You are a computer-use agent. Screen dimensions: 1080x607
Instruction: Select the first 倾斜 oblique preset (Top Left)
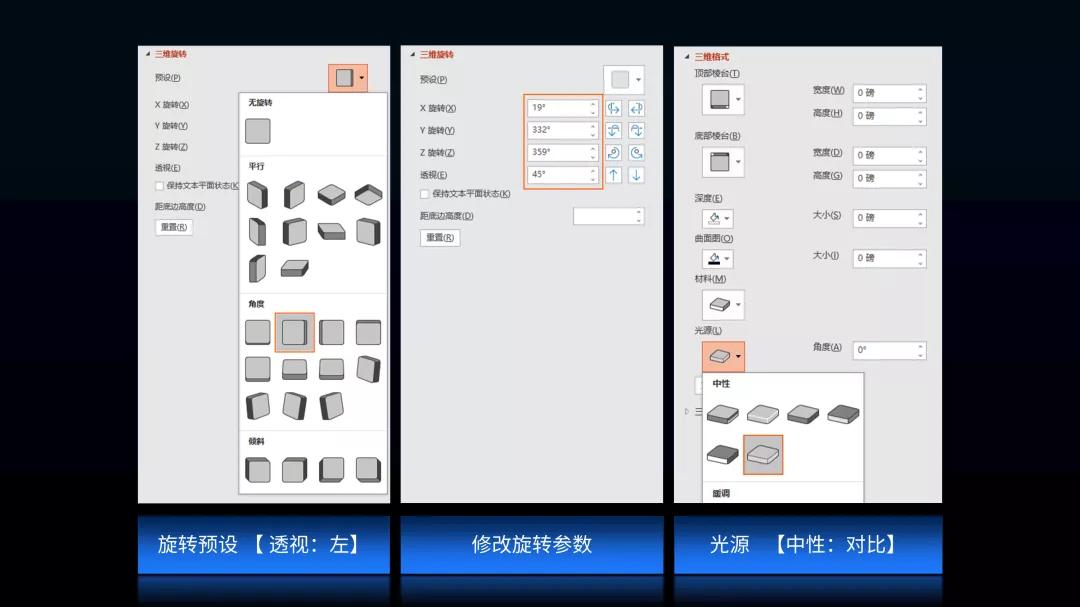(x=258, y=471)
